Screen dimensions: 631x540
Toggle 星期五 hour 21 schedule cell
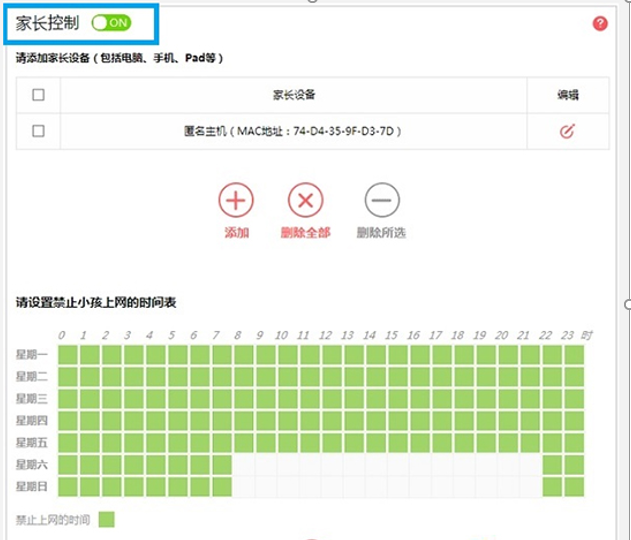[530, 442]
